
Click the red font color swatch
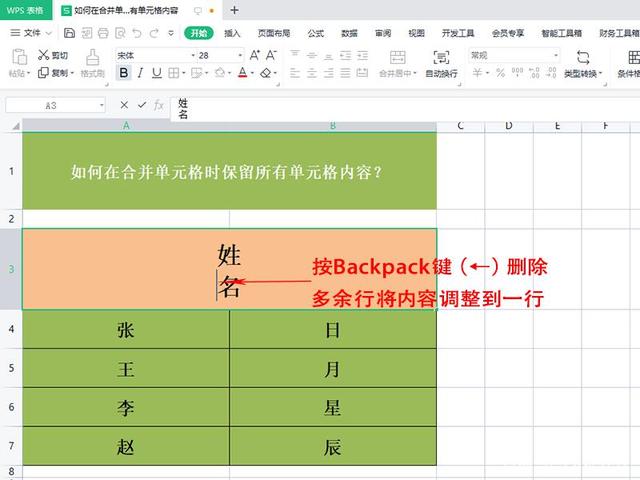(242, 74)
